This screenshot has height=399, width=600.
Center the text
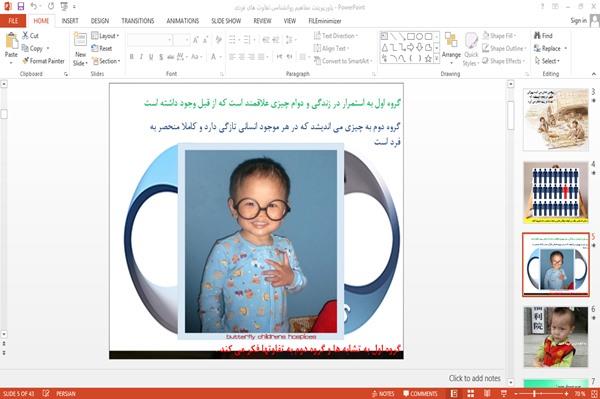(241, 57)
